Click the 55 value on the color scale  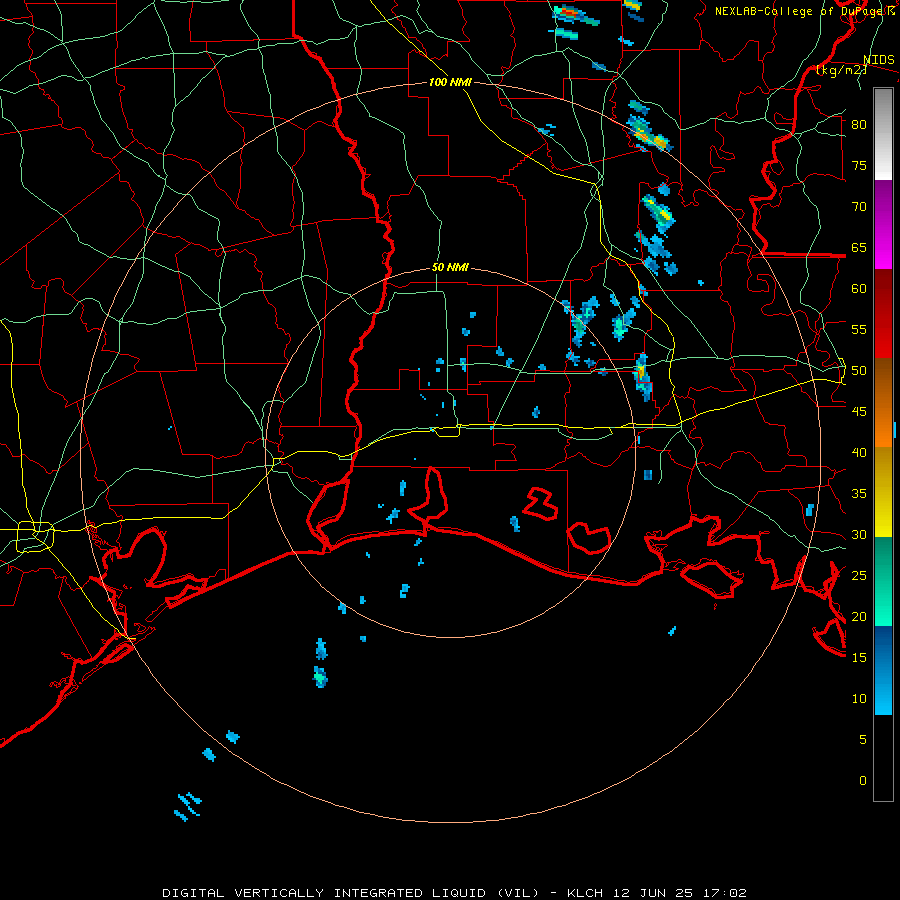859,329
